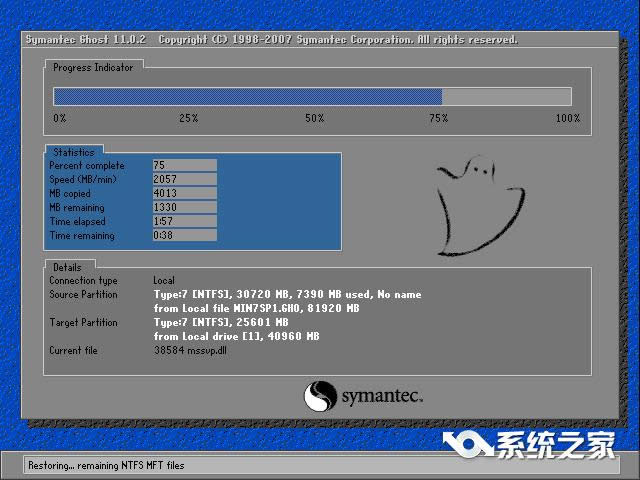Click the symantec wordmark text
This screenshot has height=480, width=640.
click(x=383, y=397)
